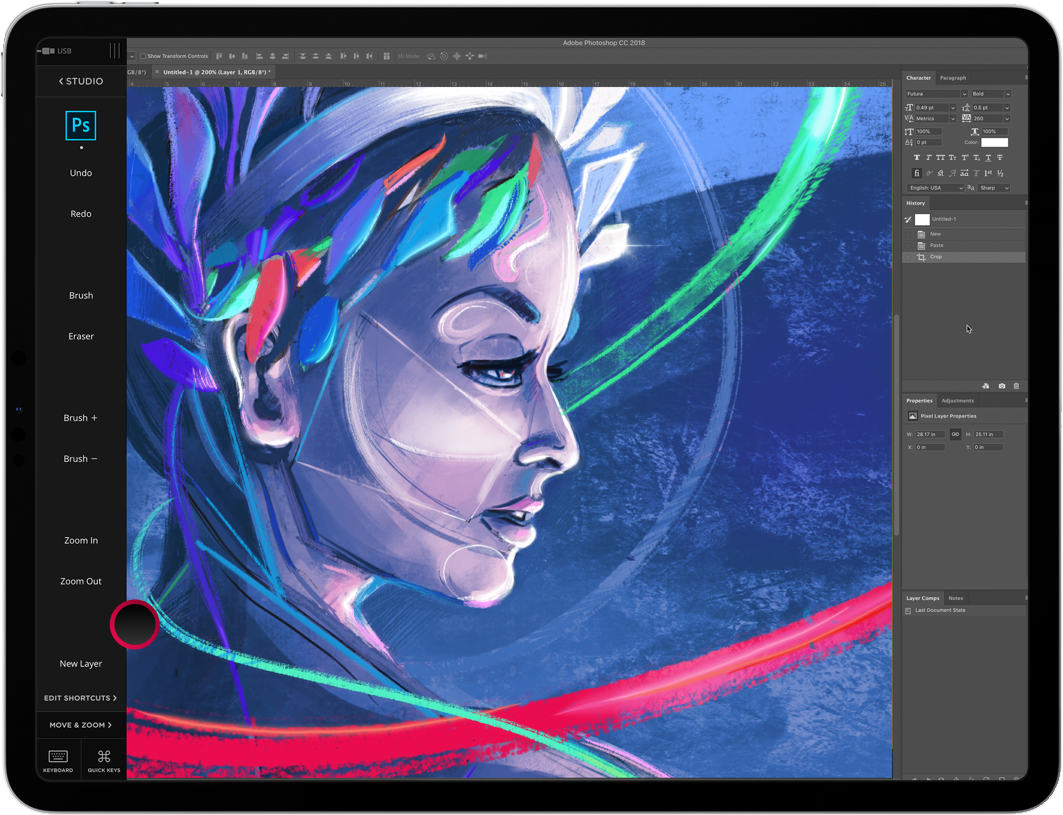Screen dimensions: 1063x815
Task: Go back to Studio
Action: click(81, 81)
